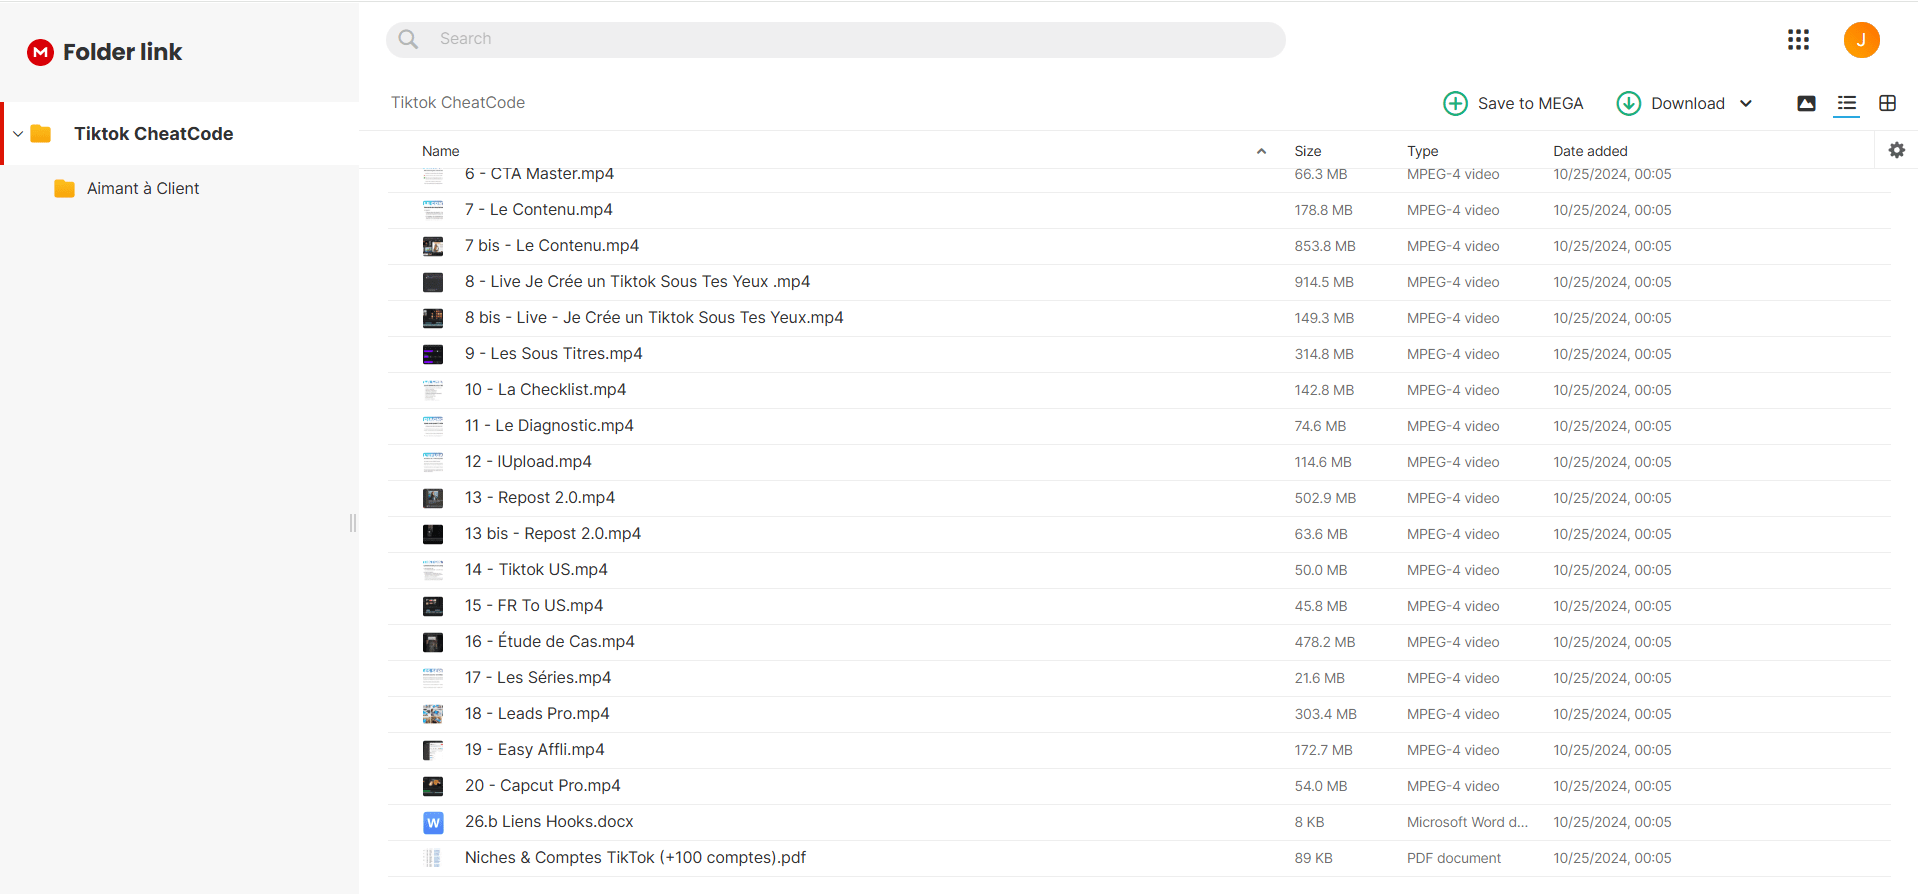Screen dimensions: 1918x894
Task: Click the Word icon of 26.b Liens Hooks.docx
Action: pos(433,822)
